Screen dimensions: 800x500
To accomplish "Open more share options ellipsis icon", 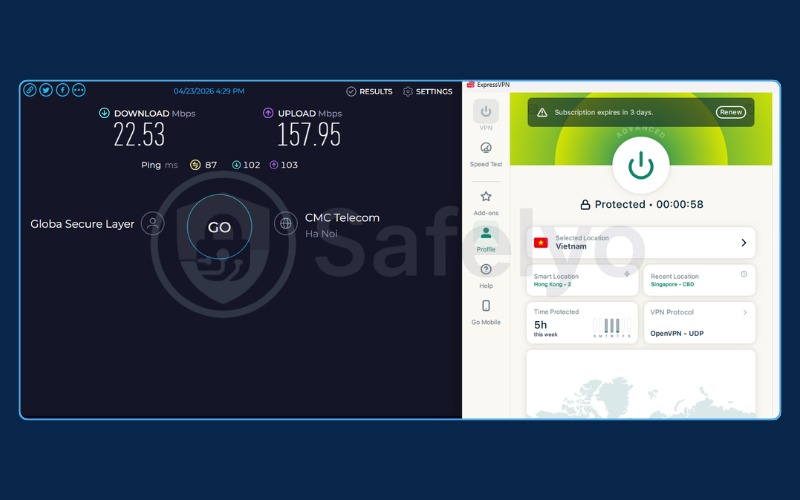I will tap(79, 90).
